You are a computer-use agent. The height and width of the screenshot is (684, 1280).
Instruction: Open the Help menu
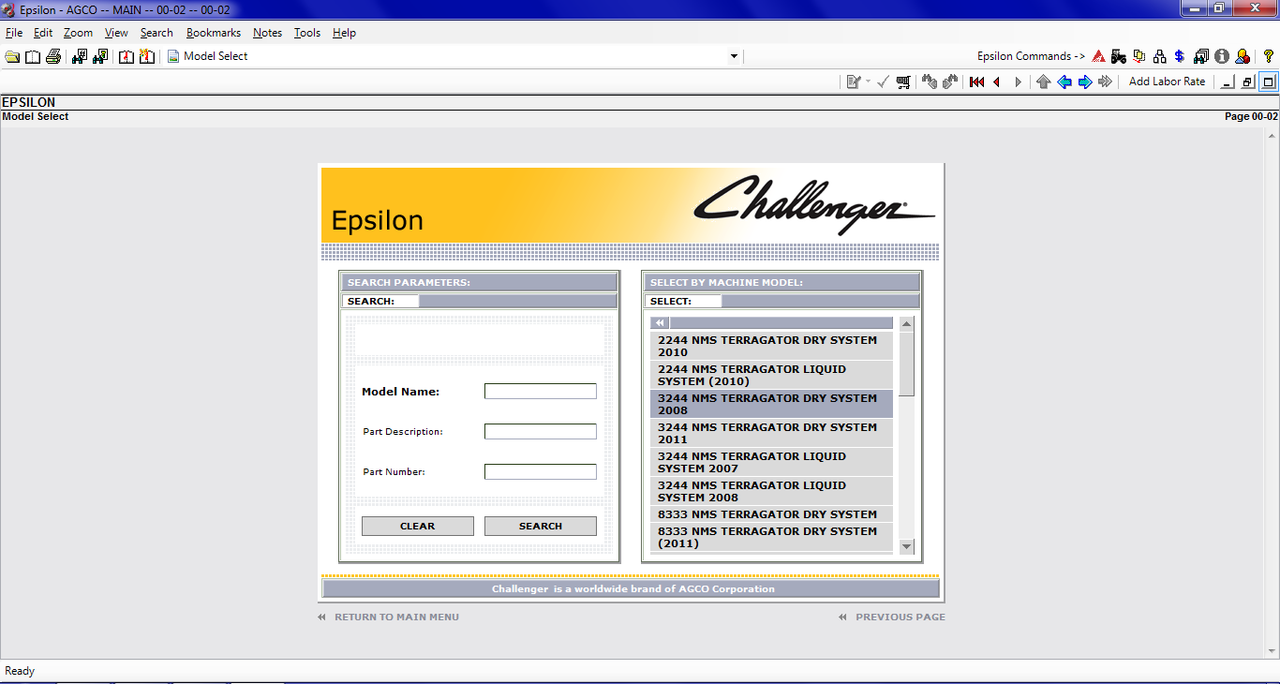[x=344, y=33]
